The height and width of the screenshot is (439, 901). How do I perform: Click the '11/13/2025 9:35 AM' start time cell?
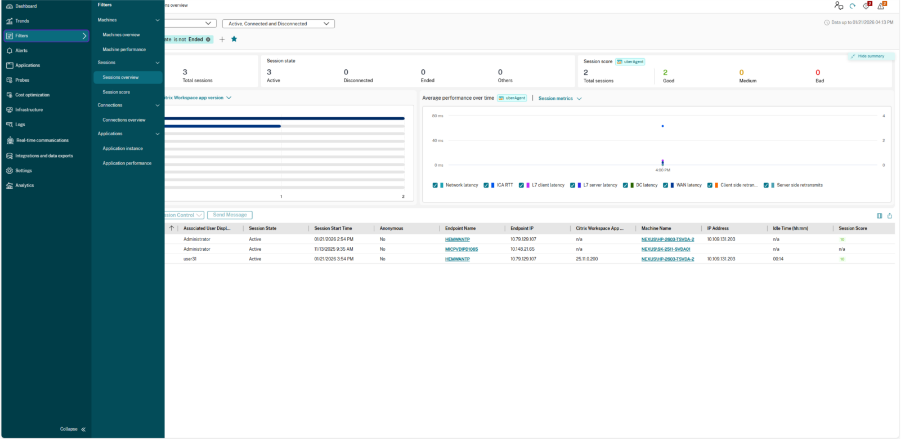click(334, 249)
